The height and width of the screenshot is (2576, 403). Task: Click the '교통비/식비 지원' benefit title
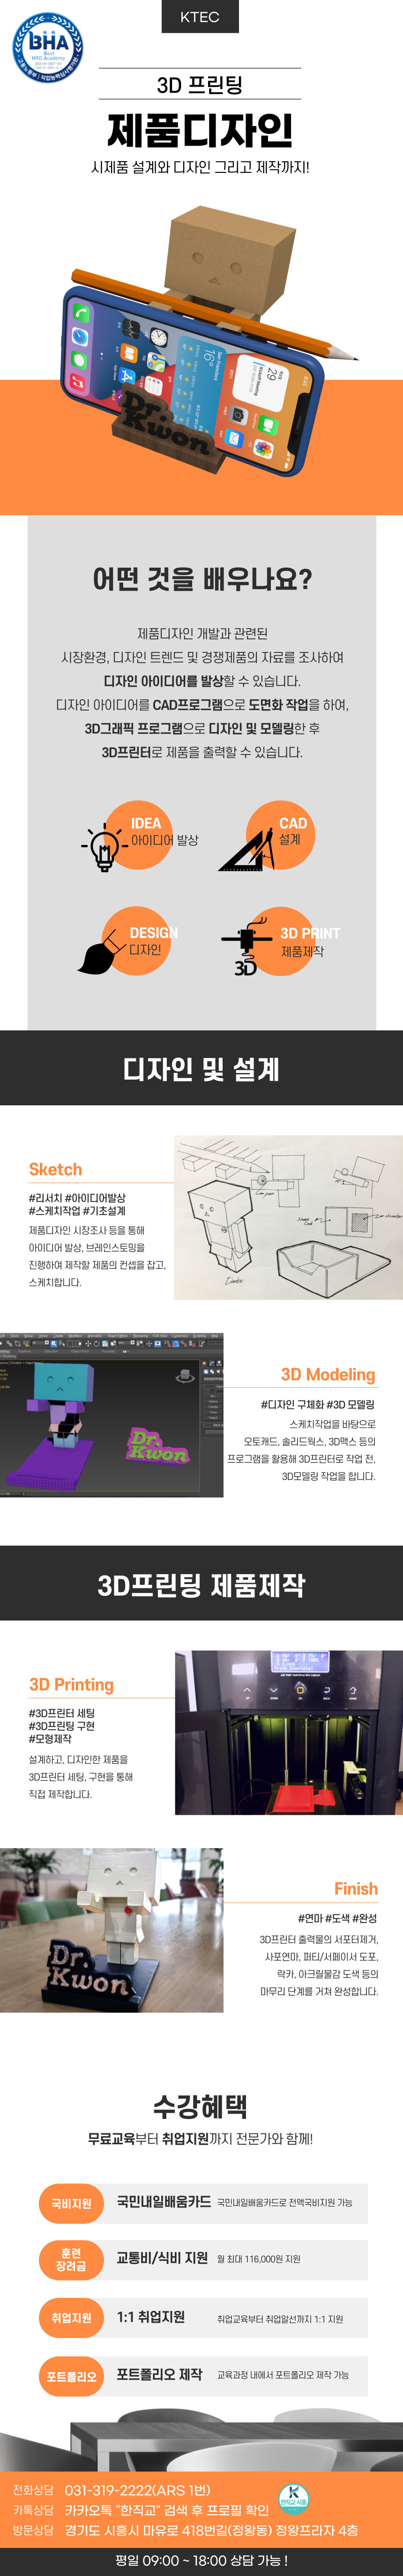(x=162, y=2258)
